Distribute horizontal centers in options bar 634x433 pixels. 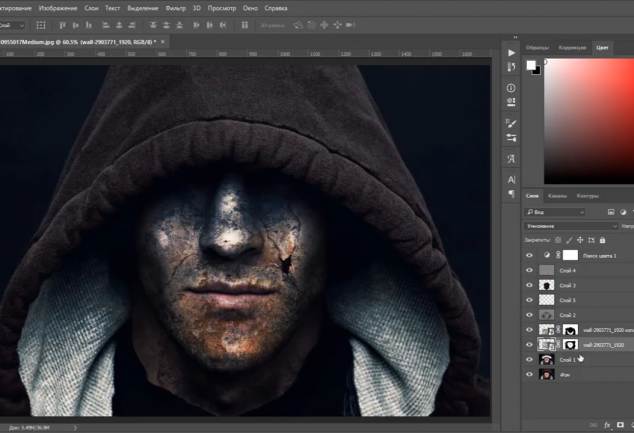tap(209, 25)
